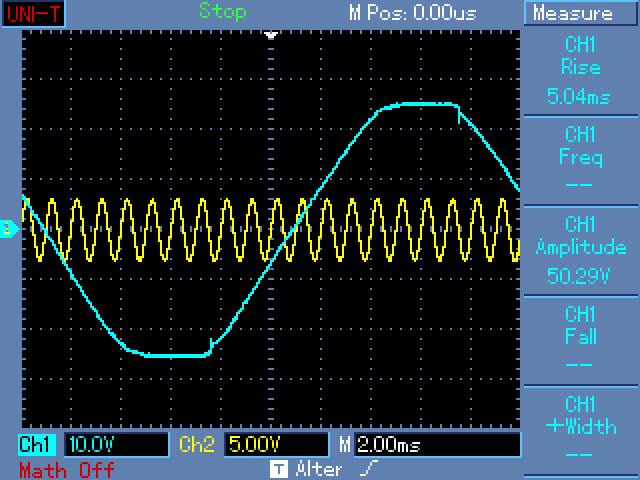Select the CH1 +Width measurement slot
Viewport: 640px width, 480px height.
point(580,430)
